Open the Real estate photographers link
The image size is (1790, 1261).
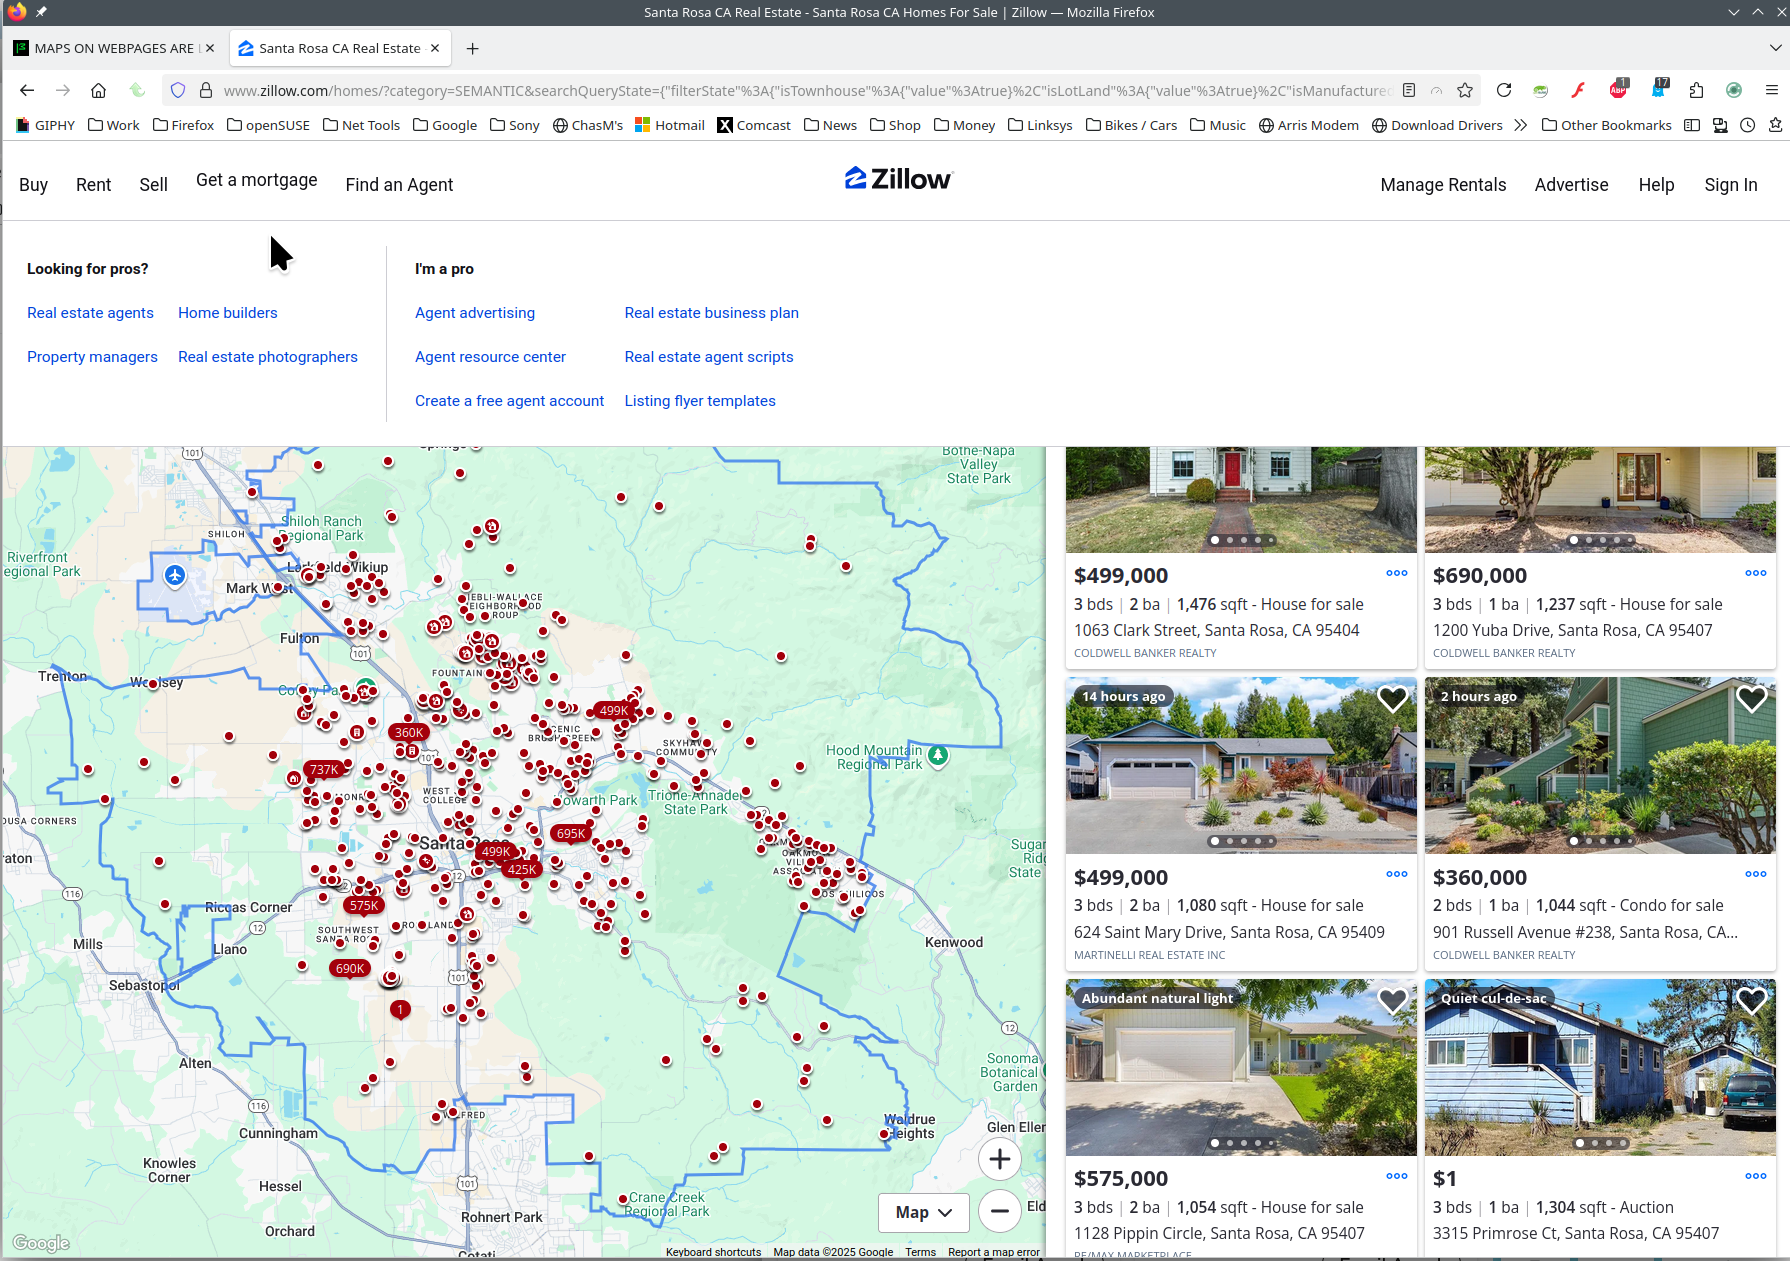pos(267,357)
